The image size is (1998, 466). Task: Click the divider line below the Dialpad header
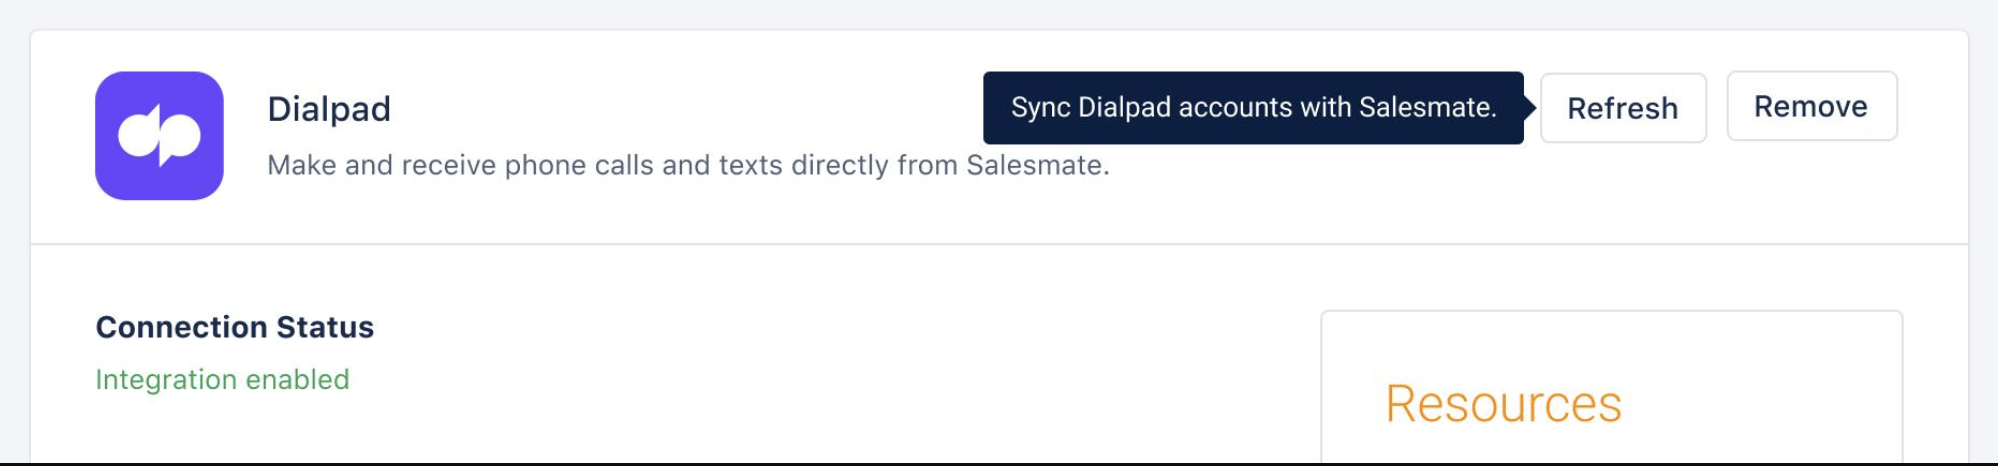999,244
